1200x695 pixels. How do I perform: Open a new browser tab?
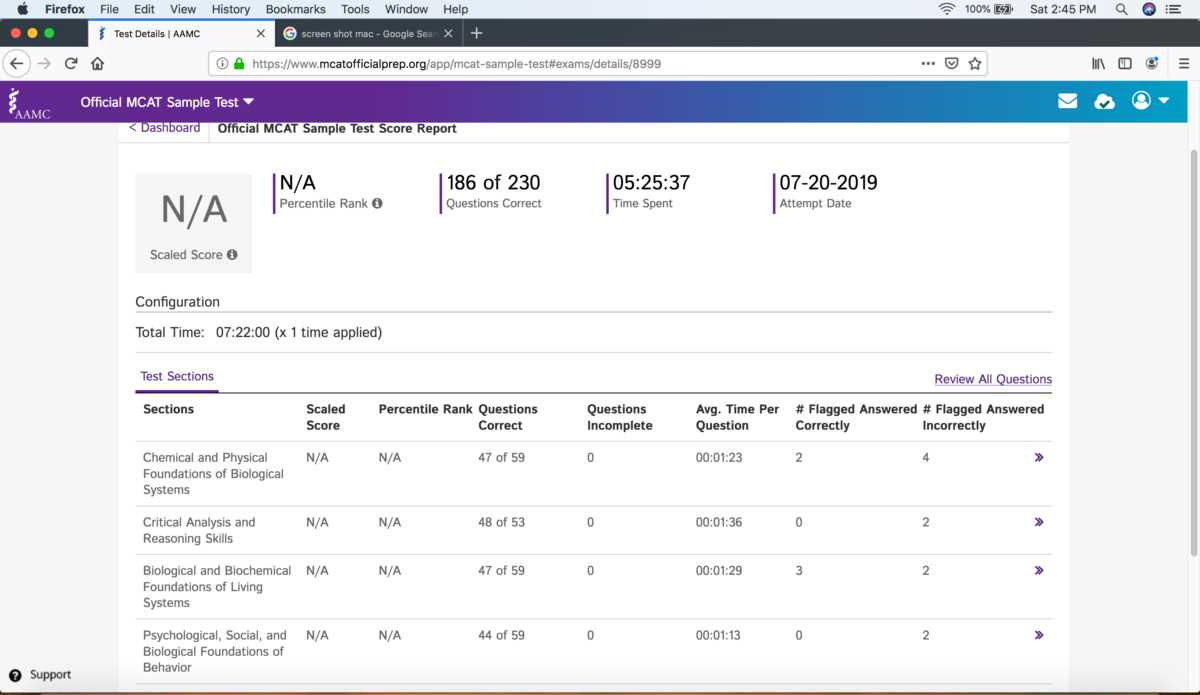click(x=476, y=33)
